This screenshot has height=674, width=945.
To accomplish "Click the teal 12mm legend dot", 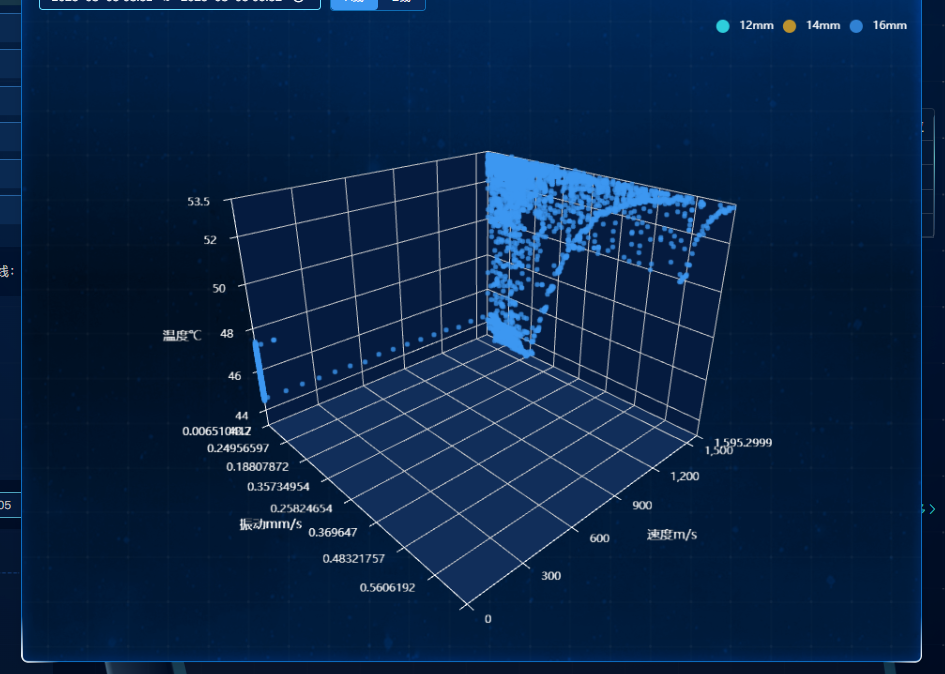I will (x=722, y=25).
